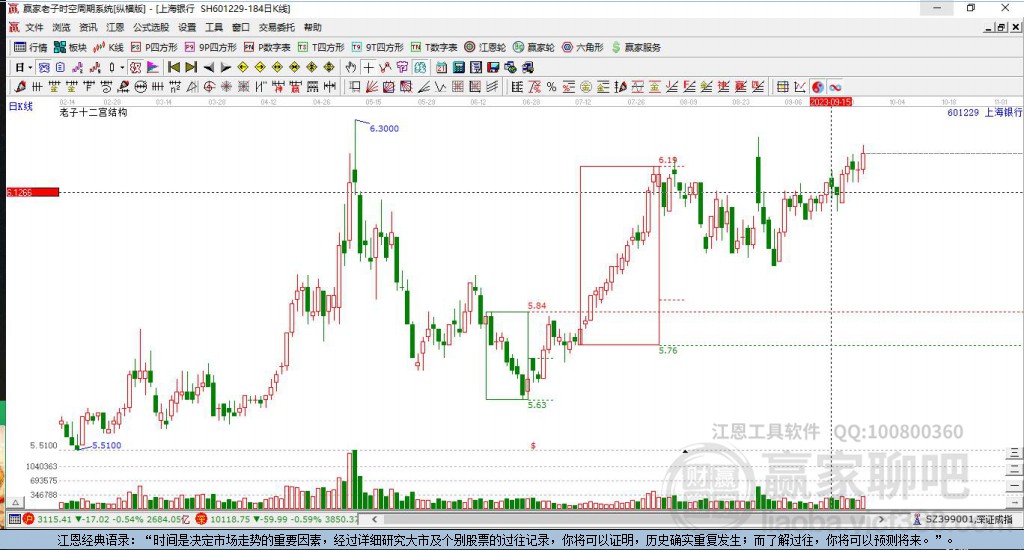The height and width of the screenshot is (550, 1024).
Task: Click the zigzag V-line icon
Action: tap(441, 87)
